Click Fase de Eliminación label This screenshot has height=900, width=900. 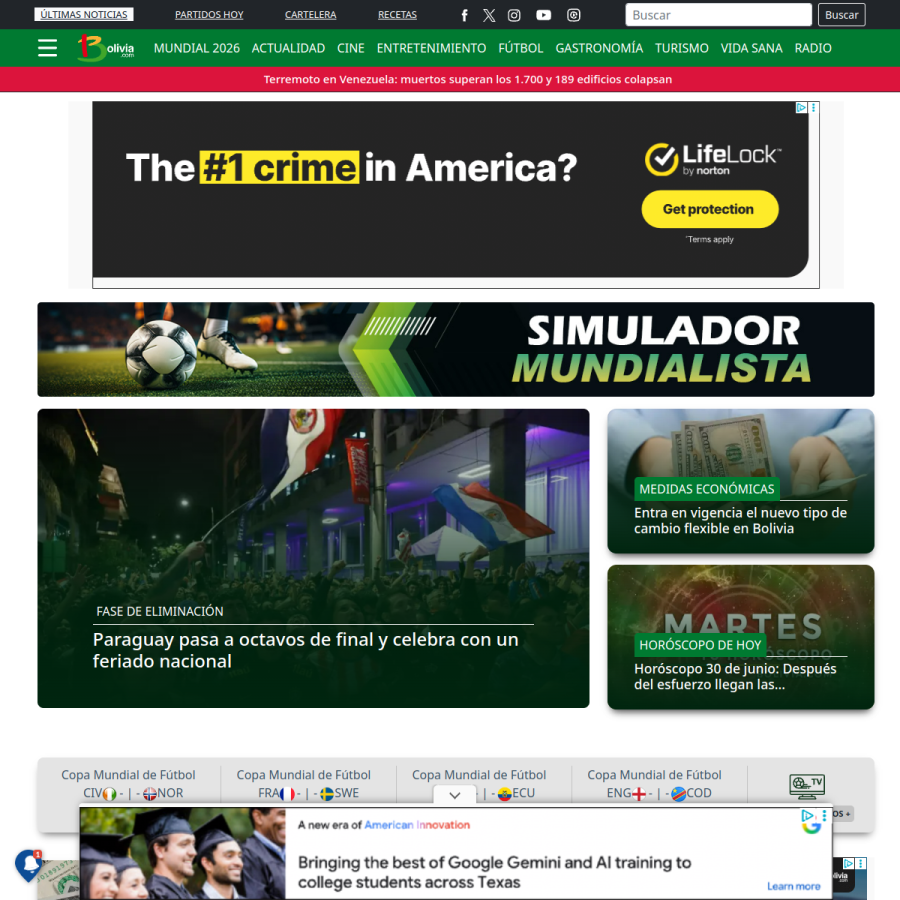[x=160, y=612]
